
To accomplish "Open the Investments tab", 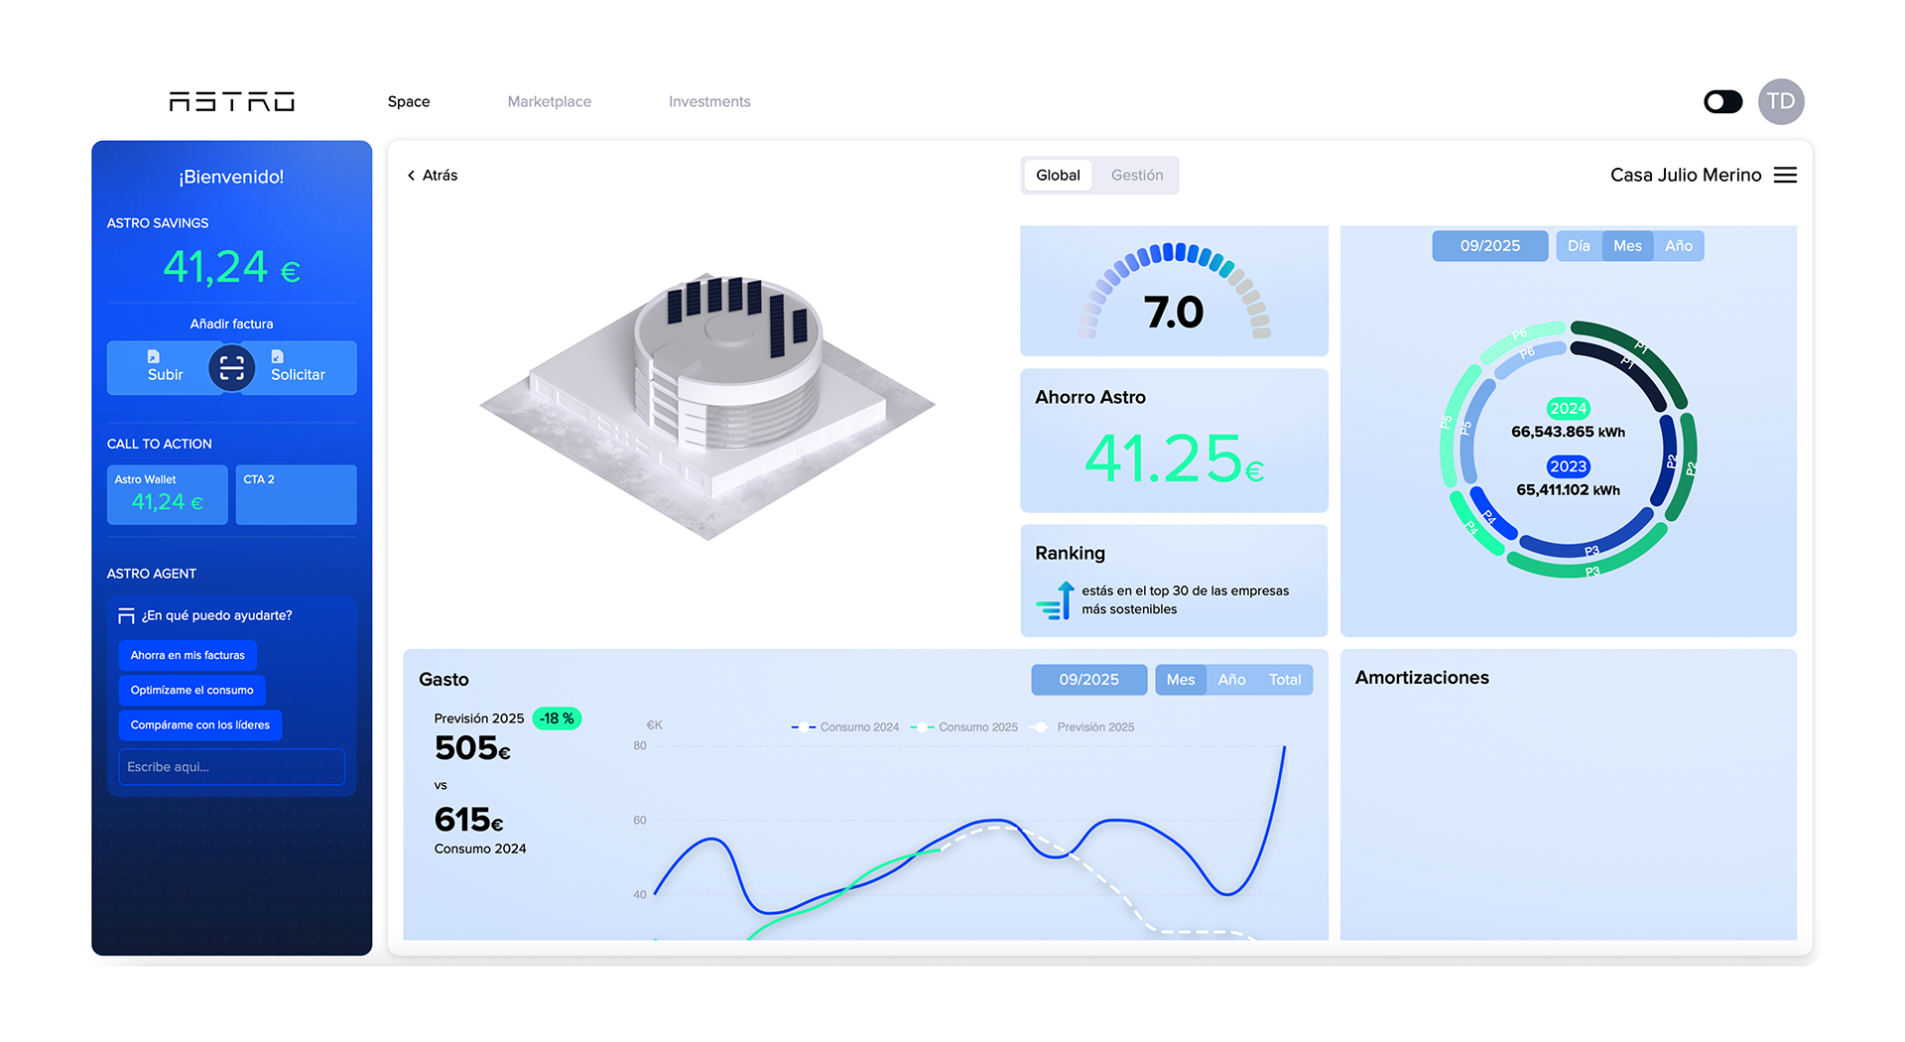I will [x=709, y=101].
